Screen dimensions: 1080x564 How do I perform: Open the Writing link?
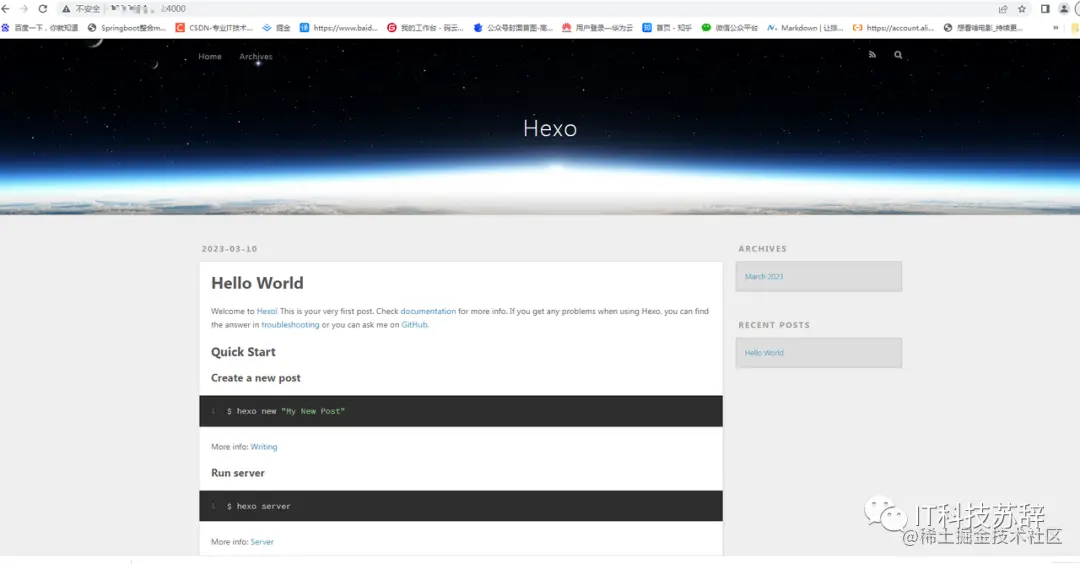click(x=264, y=447)
